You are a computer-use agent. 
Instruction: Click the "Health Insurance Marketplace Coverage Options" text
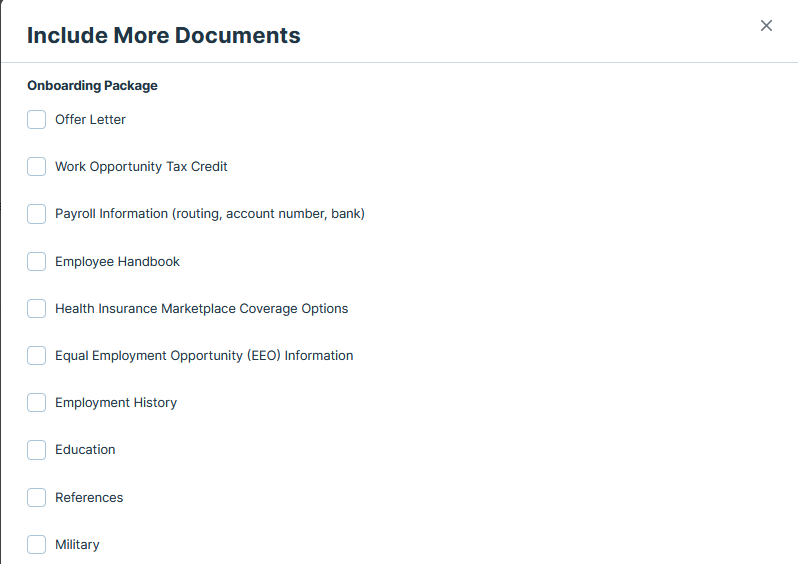[201, 309]
